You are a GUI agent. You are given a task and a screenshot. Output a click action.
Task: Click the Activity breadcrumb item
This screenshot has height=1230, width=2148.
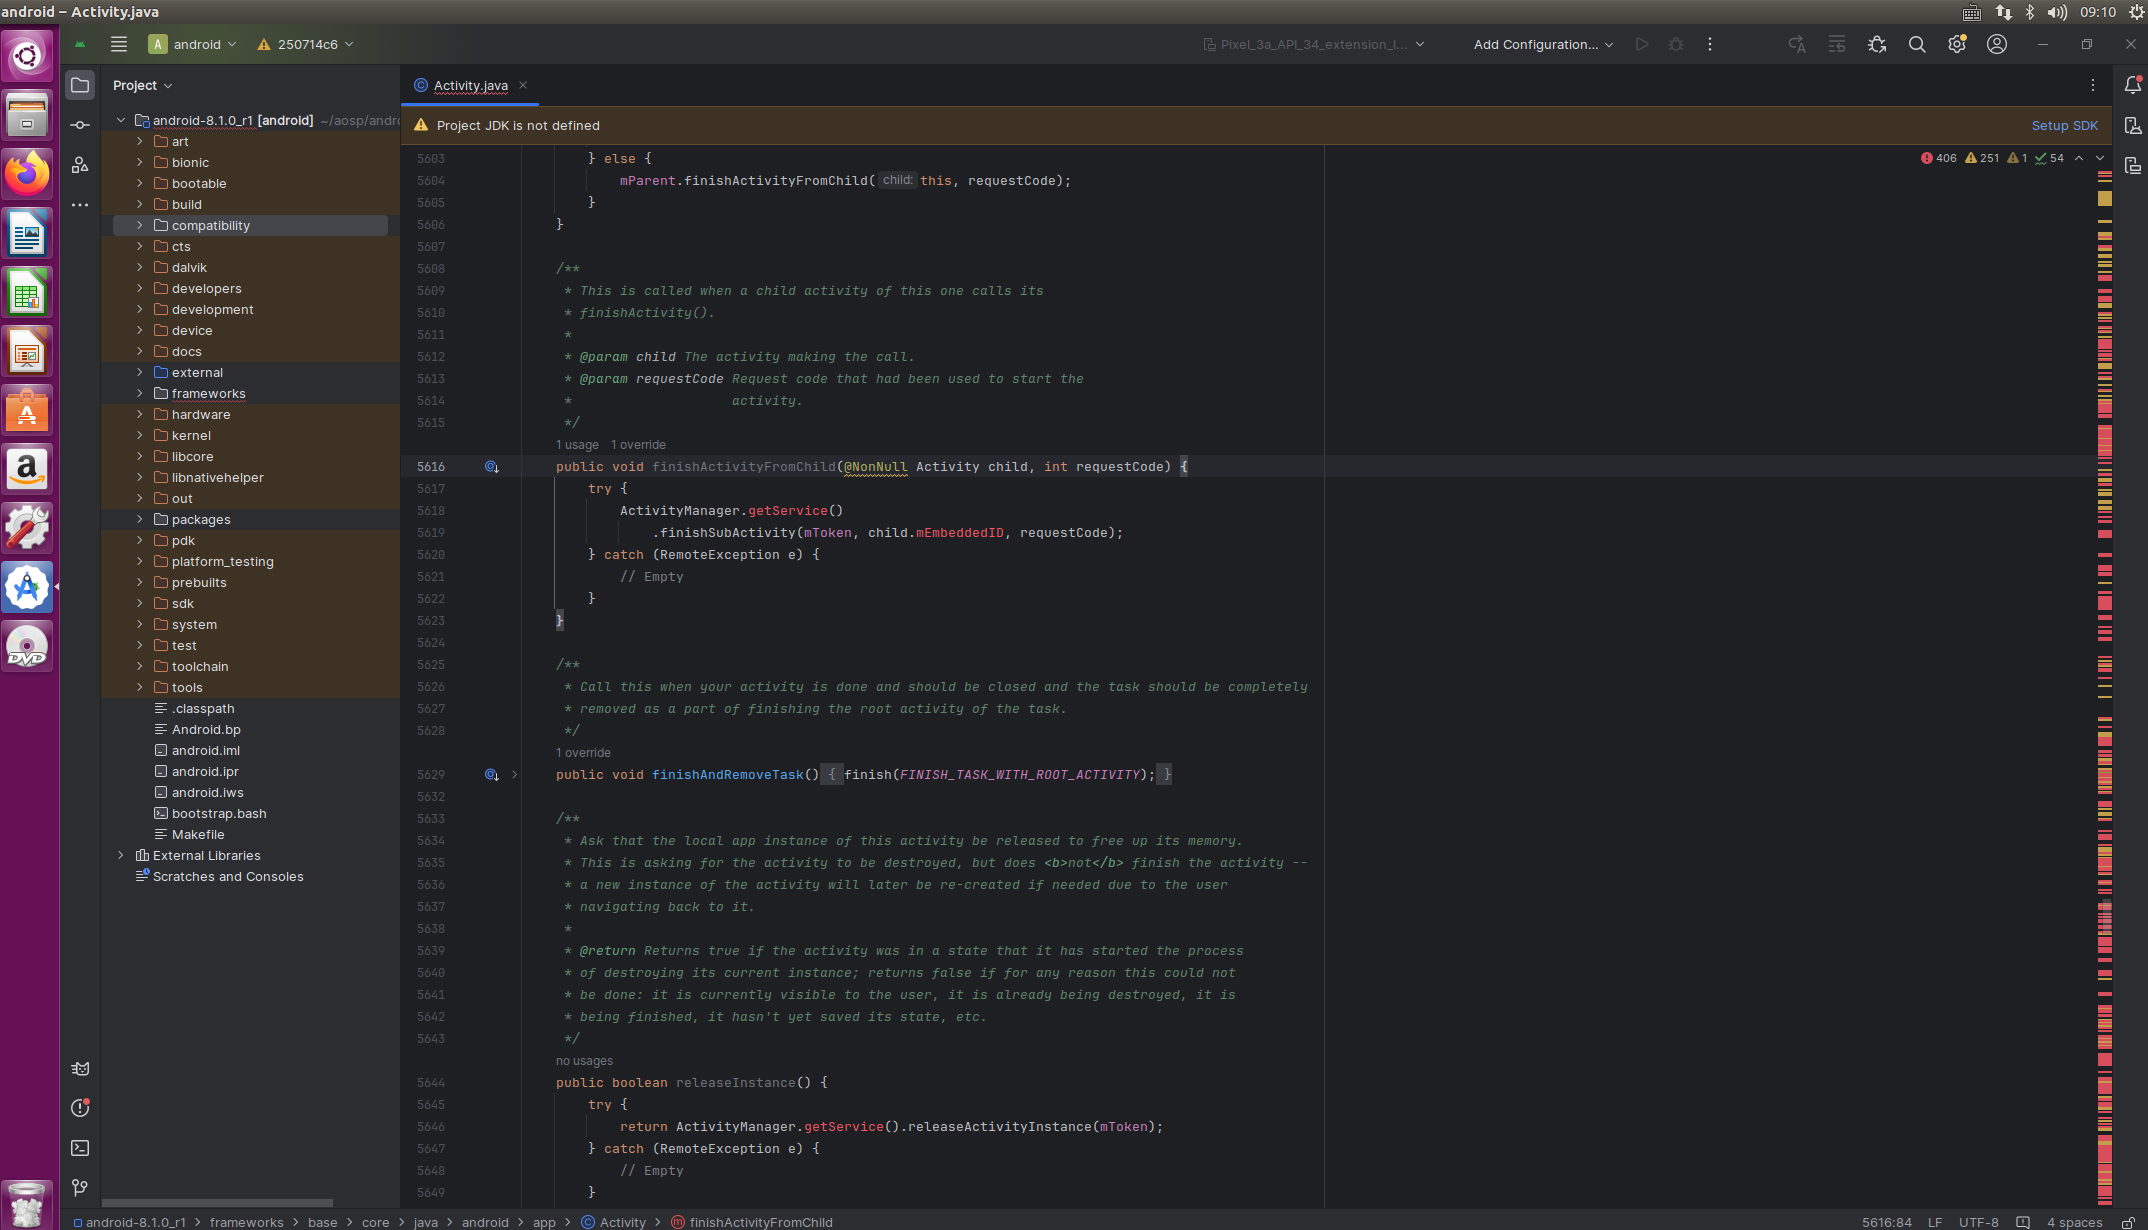[614, 1222]
